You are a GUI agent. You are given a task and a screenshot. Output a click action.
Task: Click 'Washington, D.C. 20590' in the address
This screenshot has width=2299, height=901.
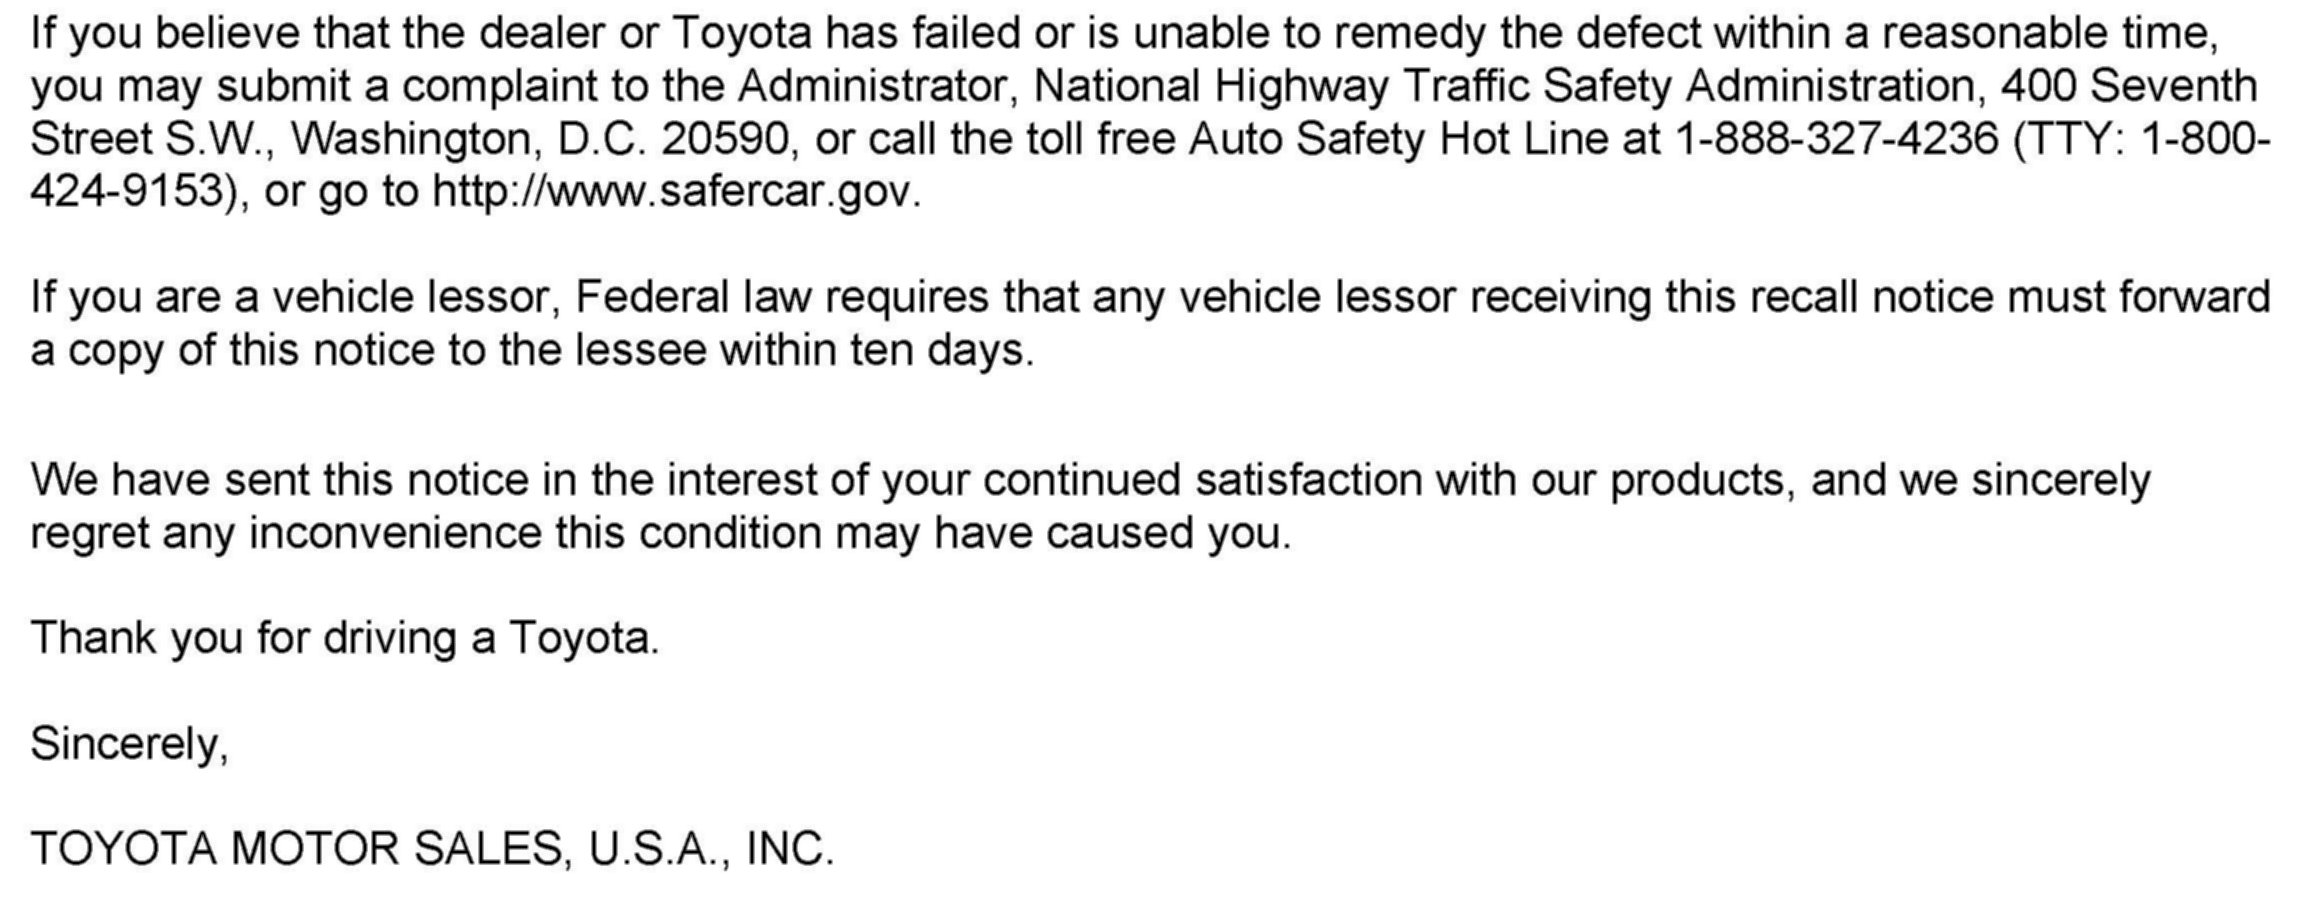540,139
